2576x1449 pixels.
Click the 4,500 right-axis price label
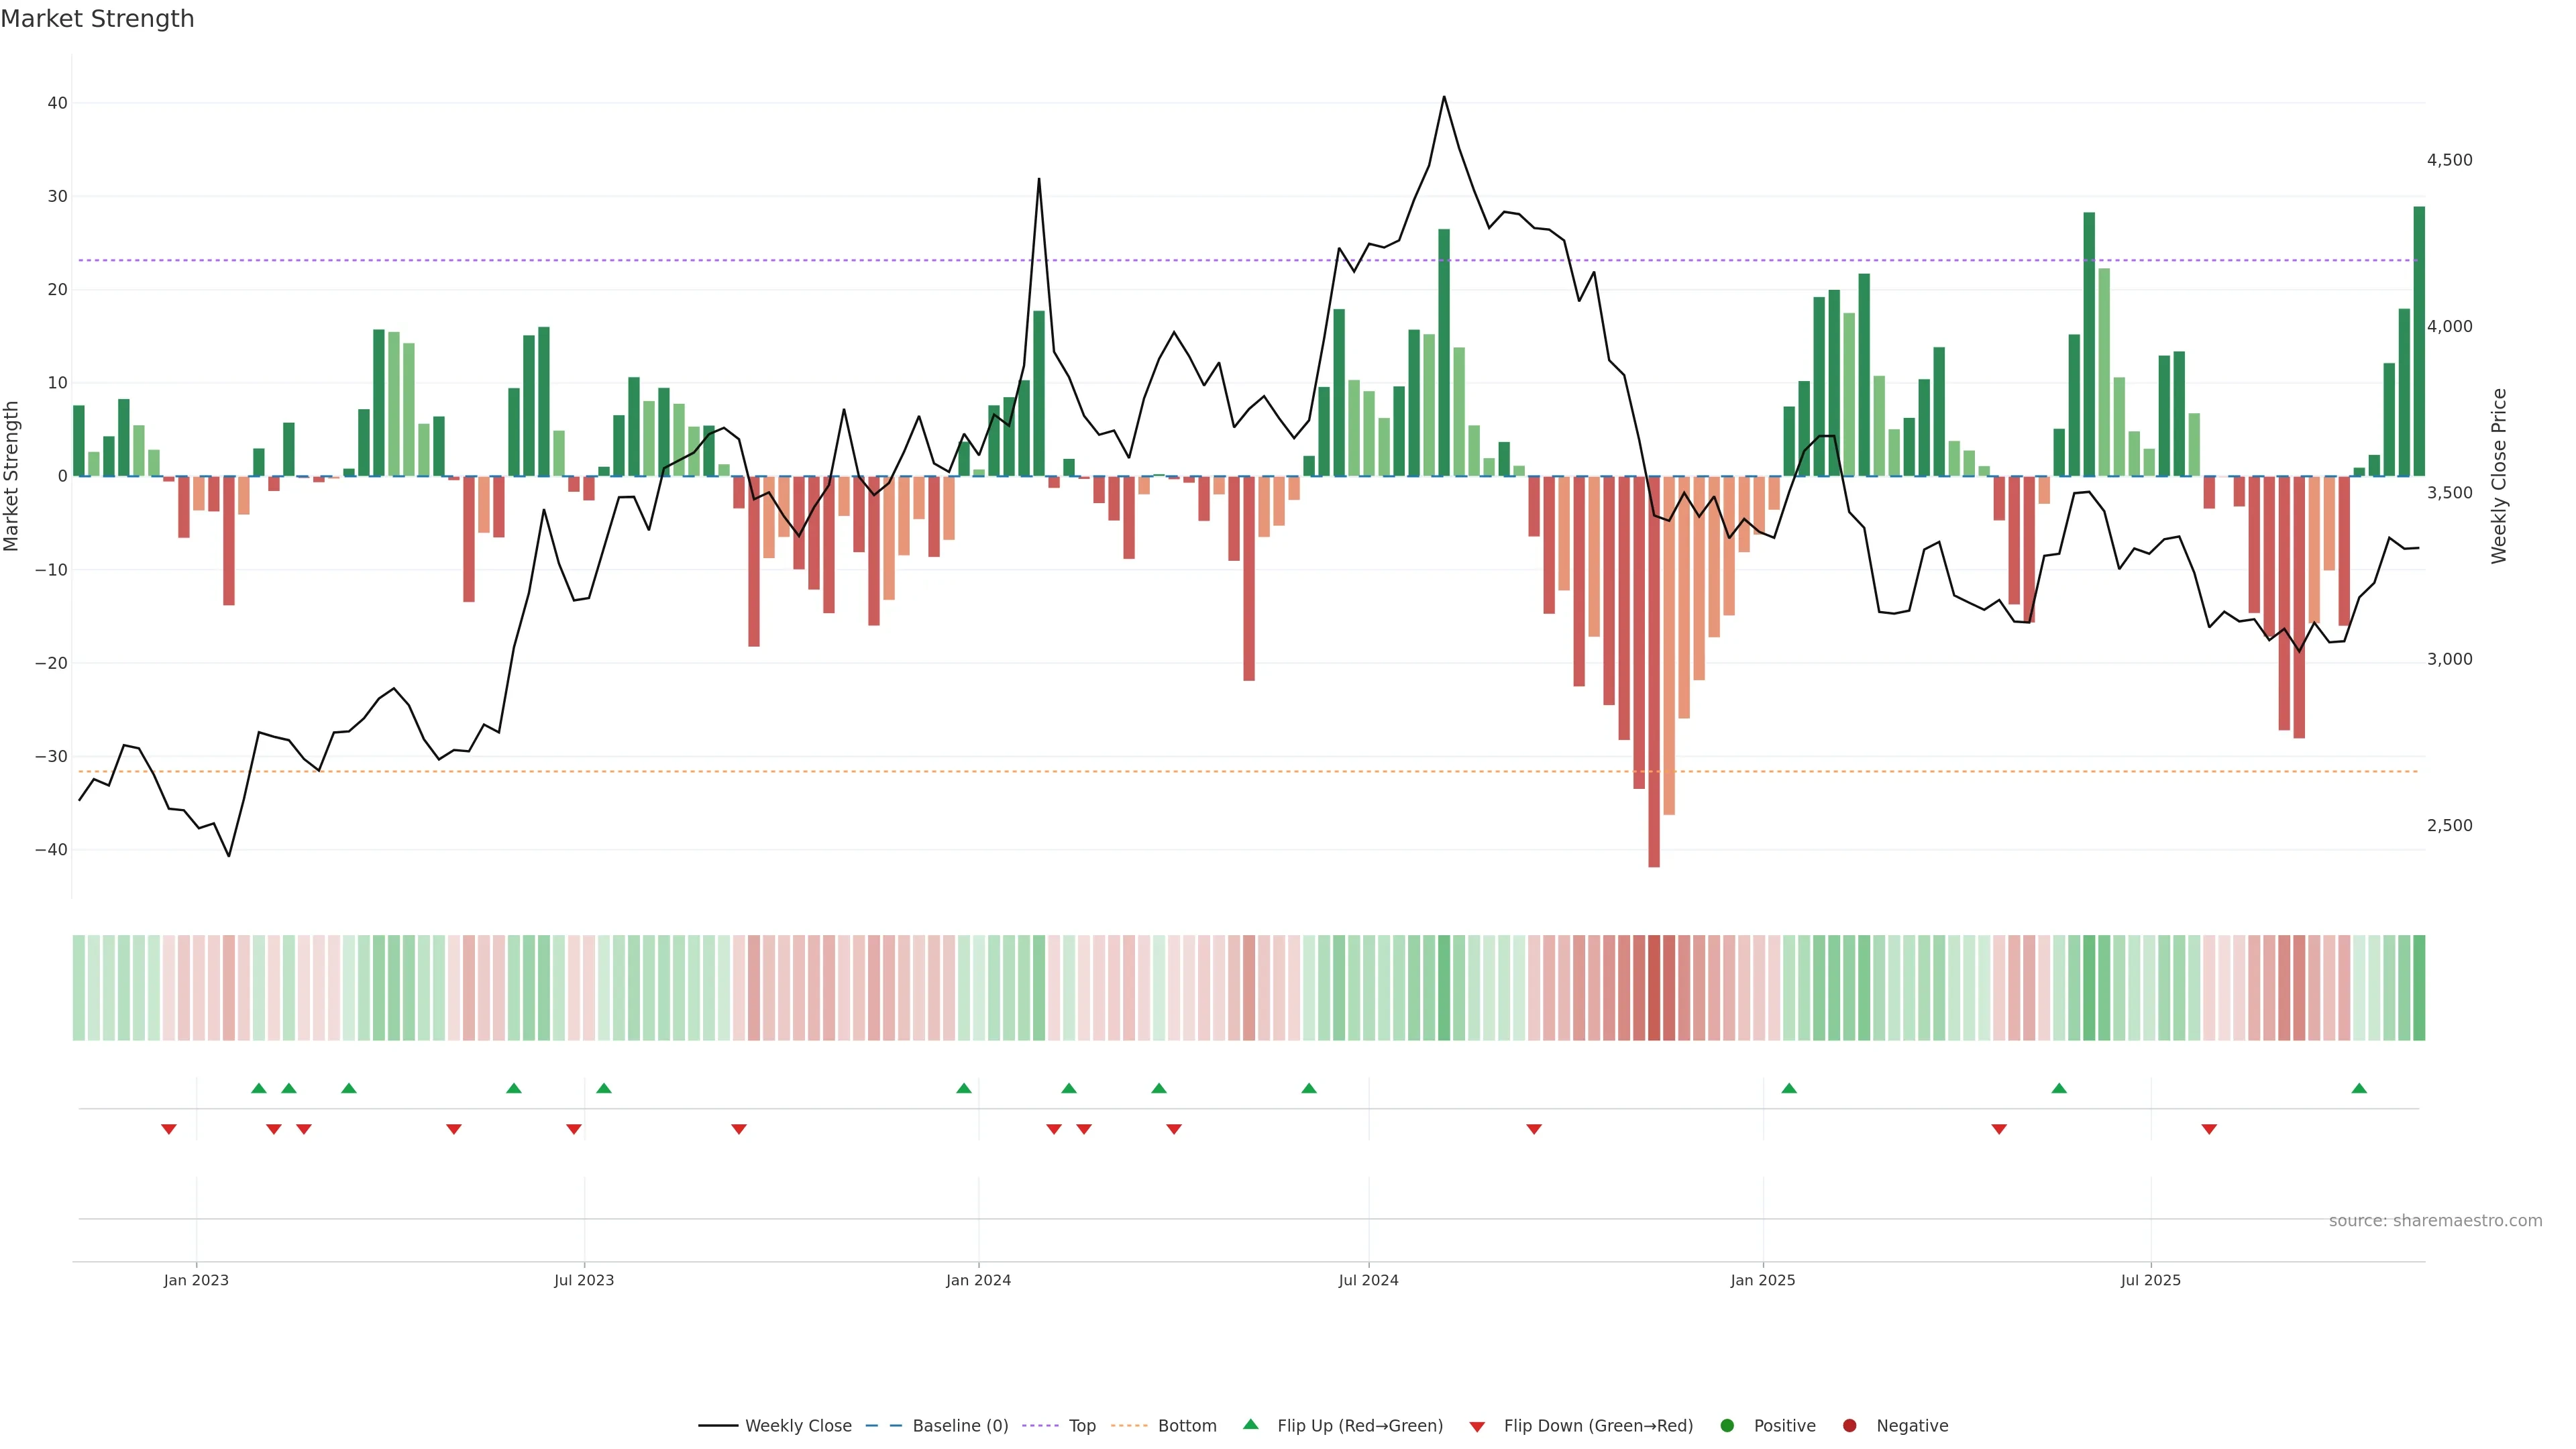(x=2449, y=160)
